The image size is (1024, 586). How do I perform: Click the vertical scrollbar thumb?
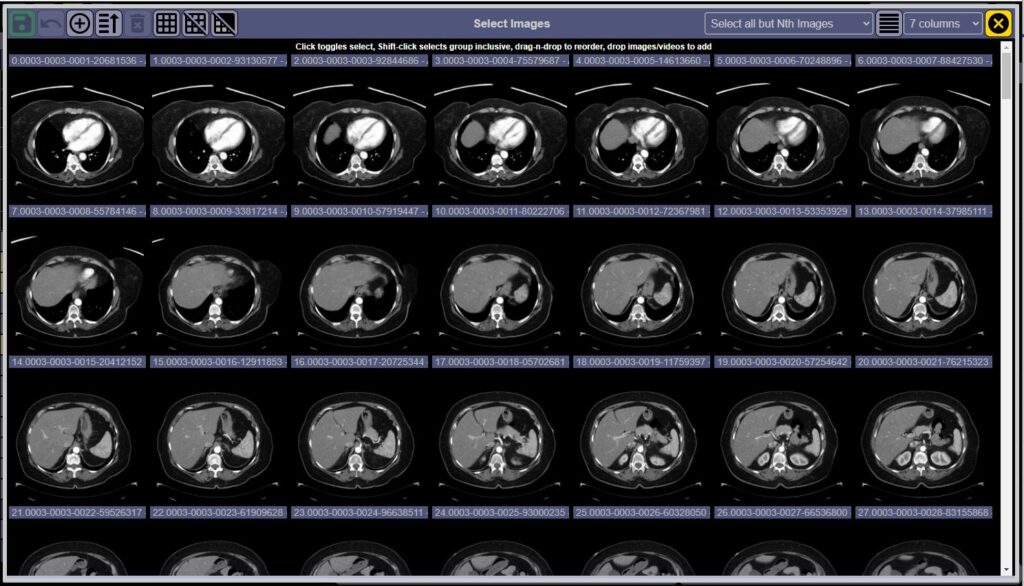1006,76
